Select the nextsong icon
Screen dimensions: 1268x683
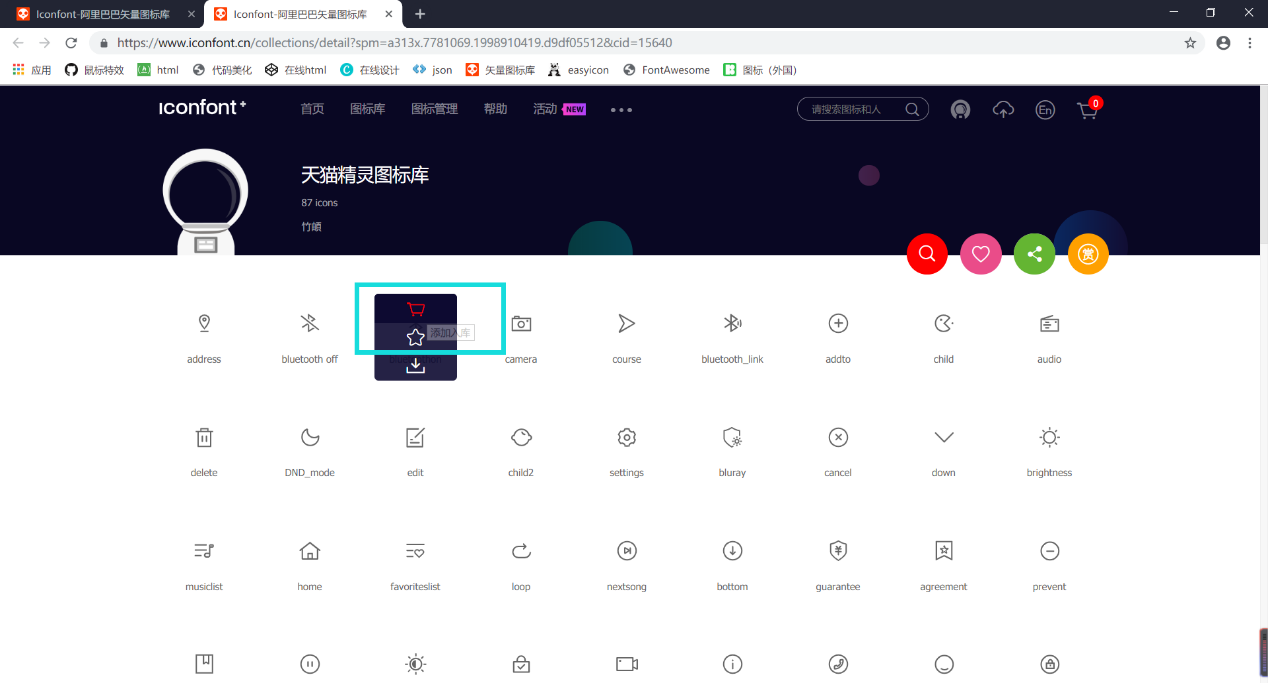tap(627, 551)
